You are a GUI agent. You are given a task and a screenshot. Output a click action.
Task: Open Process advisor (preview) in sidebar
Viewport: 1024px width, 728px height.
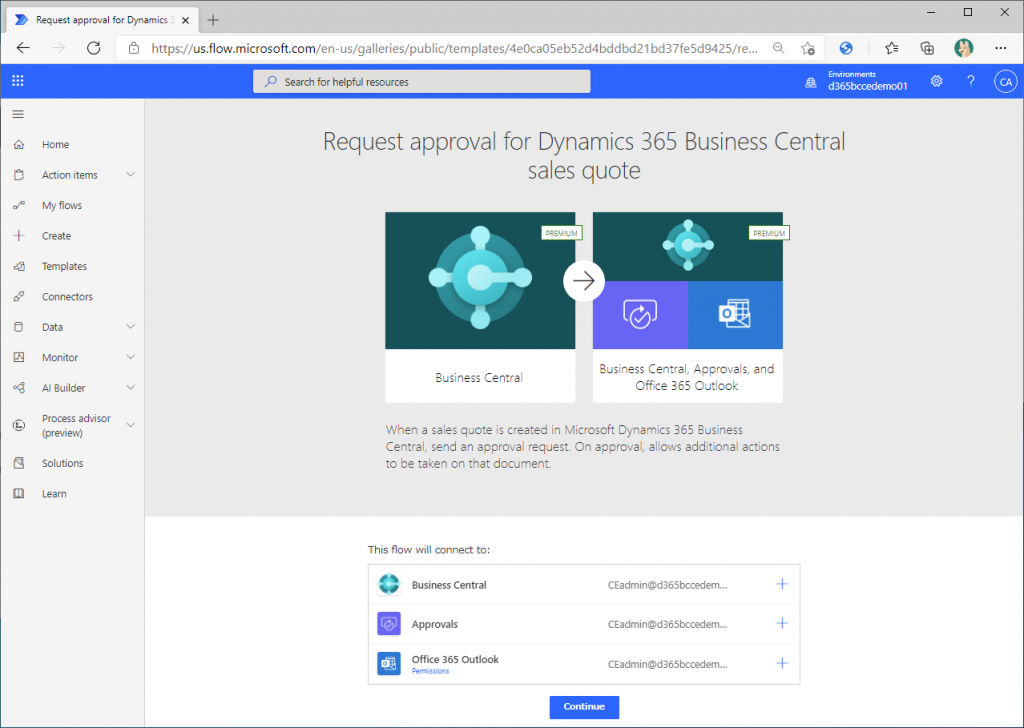76,426
